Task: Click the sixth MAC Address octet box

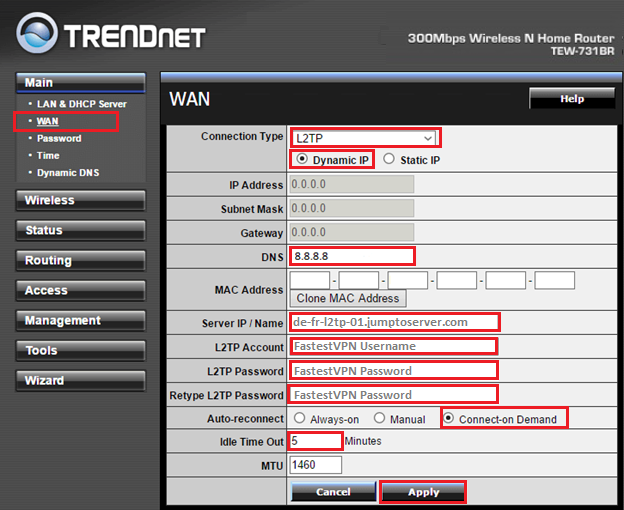Action: click(555, 280)
